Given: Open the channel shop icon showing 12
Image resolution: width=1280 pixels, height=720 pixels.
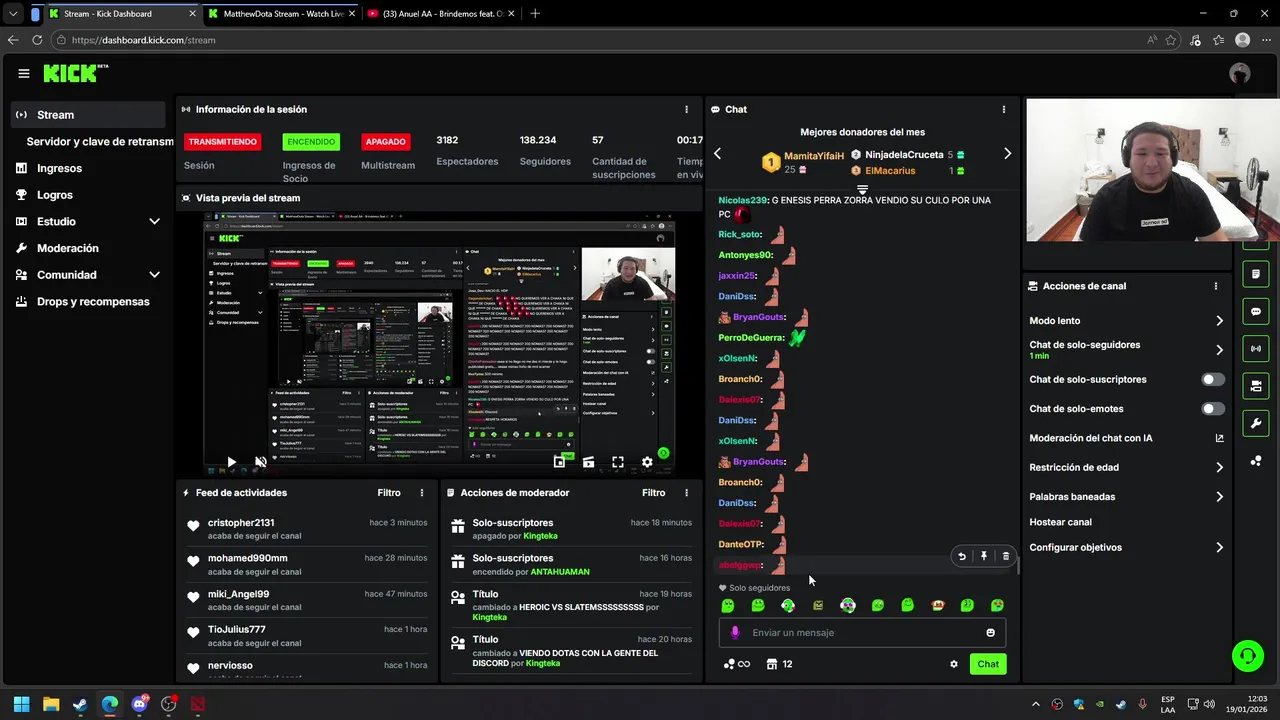Looking at the screenshot, I should pos(779,664).
